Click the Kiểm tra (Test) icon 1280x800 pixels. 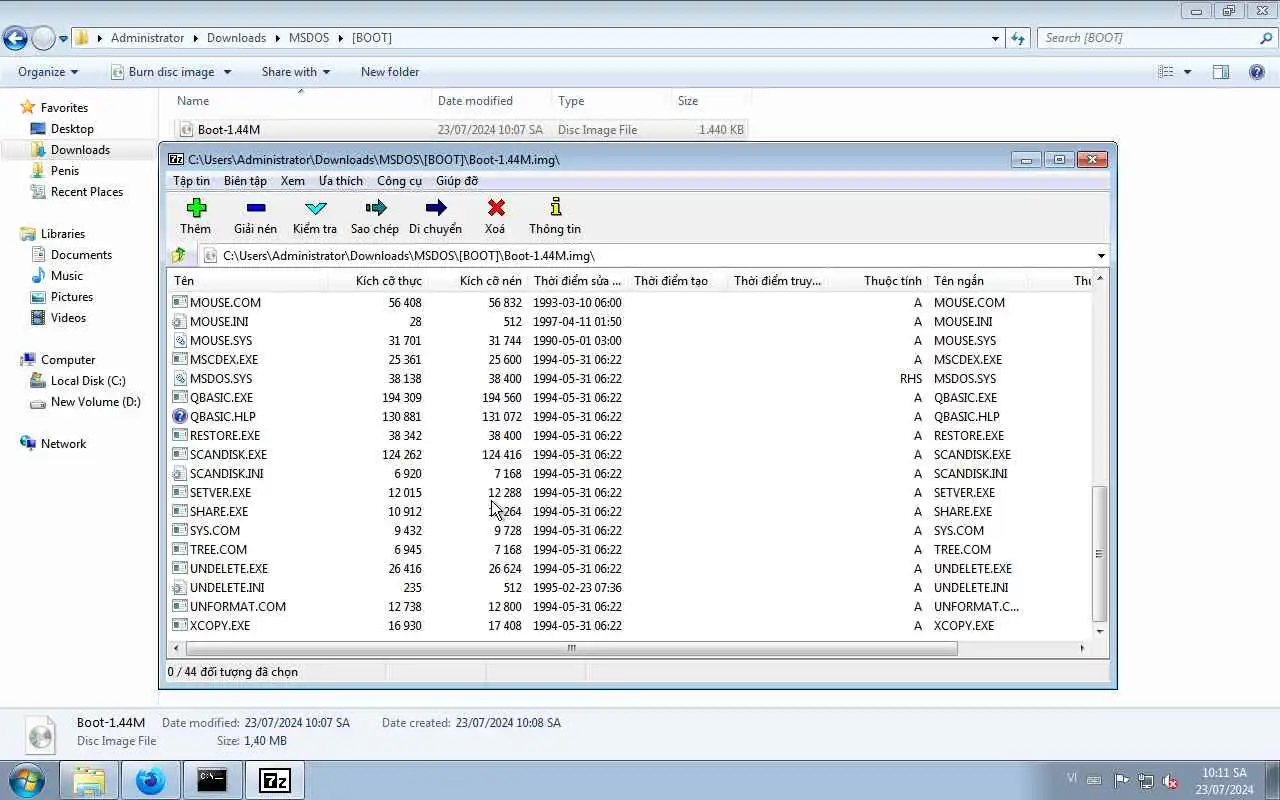click(315, 208)
